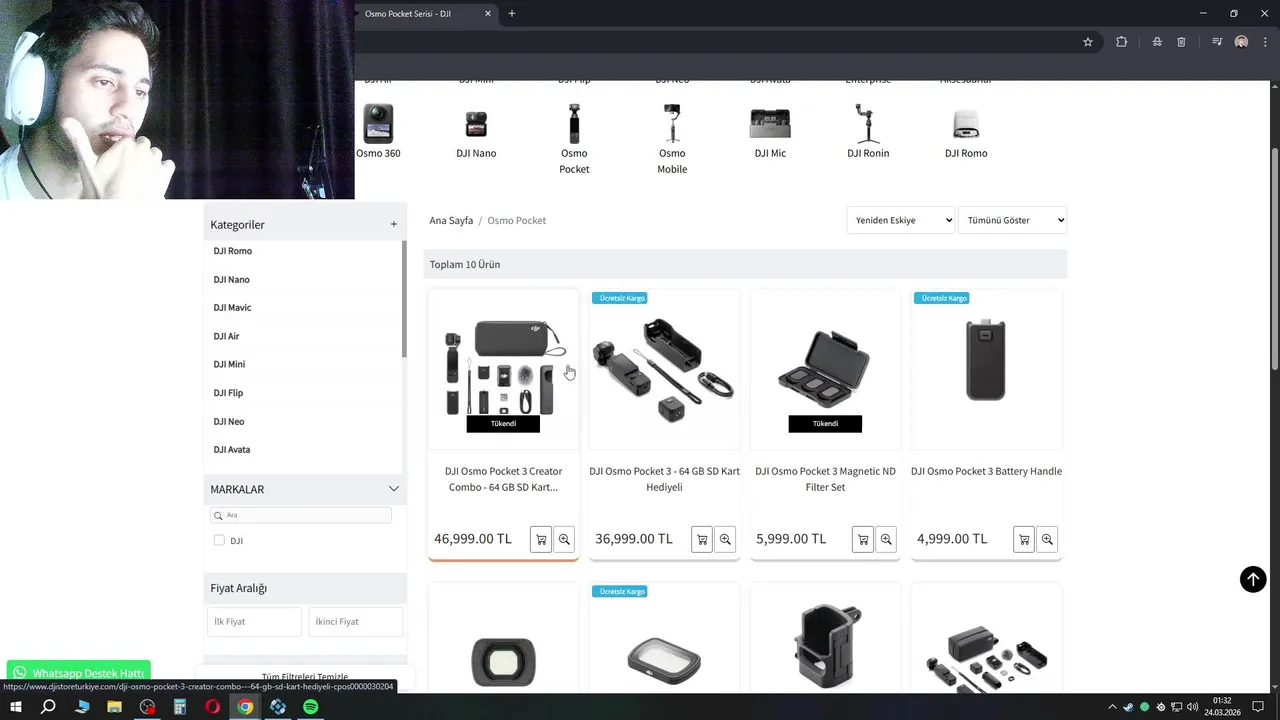The image size is (1280, 720).
Task: Select DJI Neo category
Action: pos(229,421)
